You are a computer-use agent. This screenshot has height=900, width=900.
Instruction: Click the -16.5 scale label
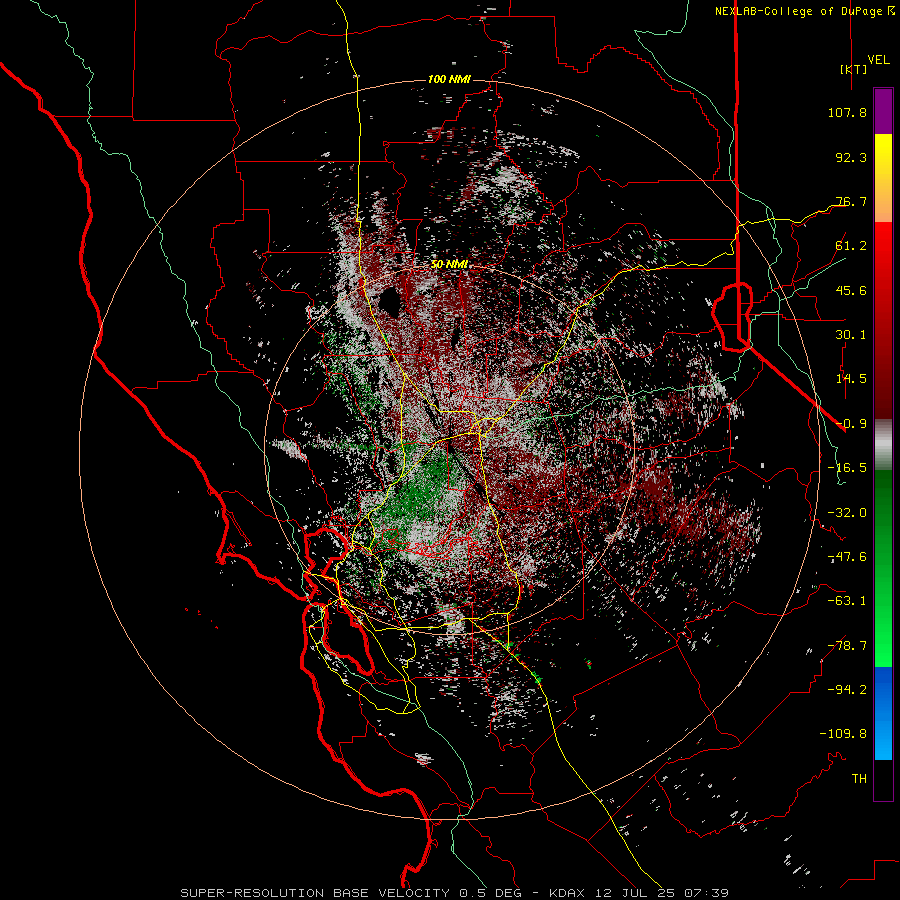[x=847, y=468]
